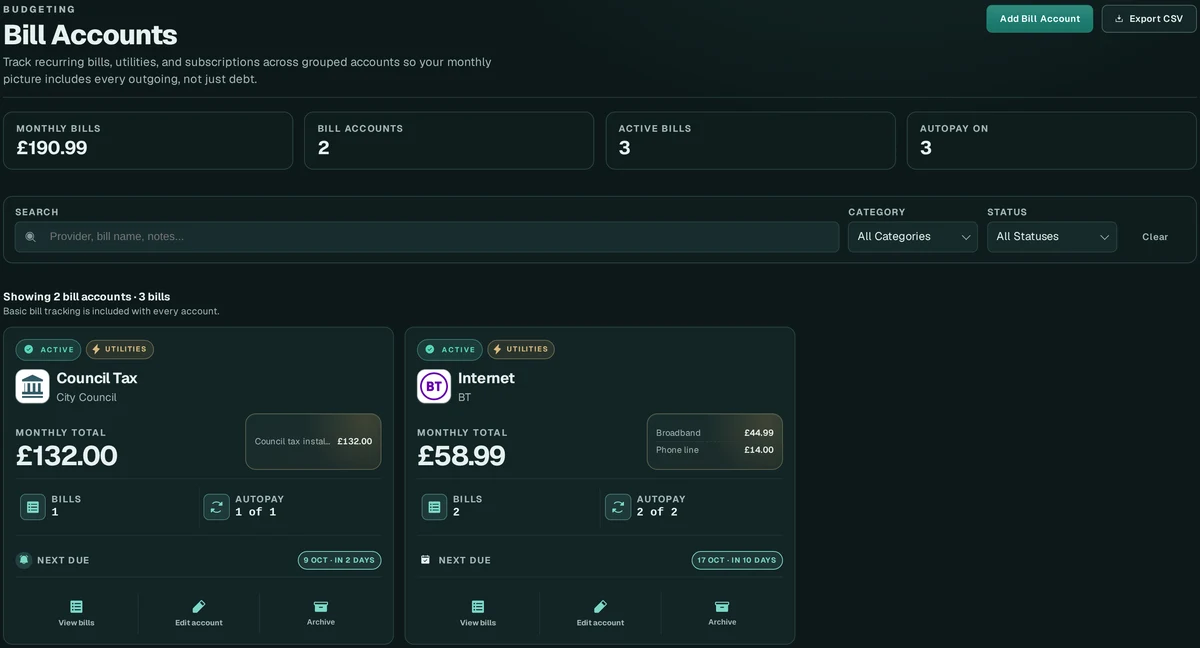Click Active badge on Internet card

[450, 350]
